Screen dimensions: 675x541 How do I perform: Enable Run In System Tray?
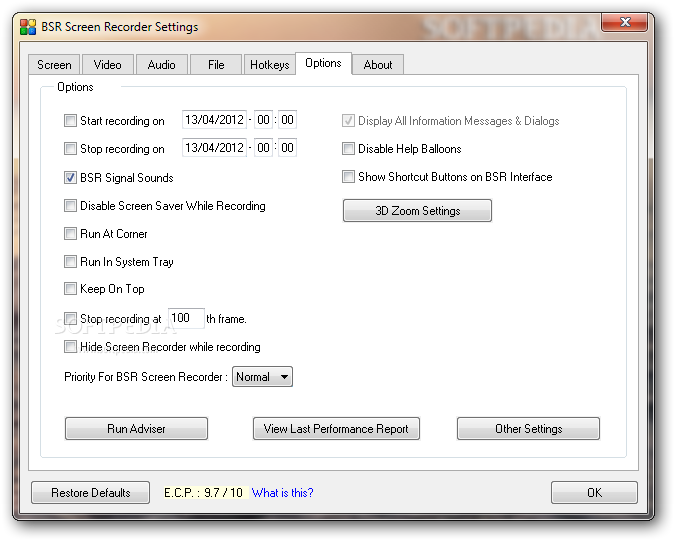pyautogui.click(x=70, y=261)
